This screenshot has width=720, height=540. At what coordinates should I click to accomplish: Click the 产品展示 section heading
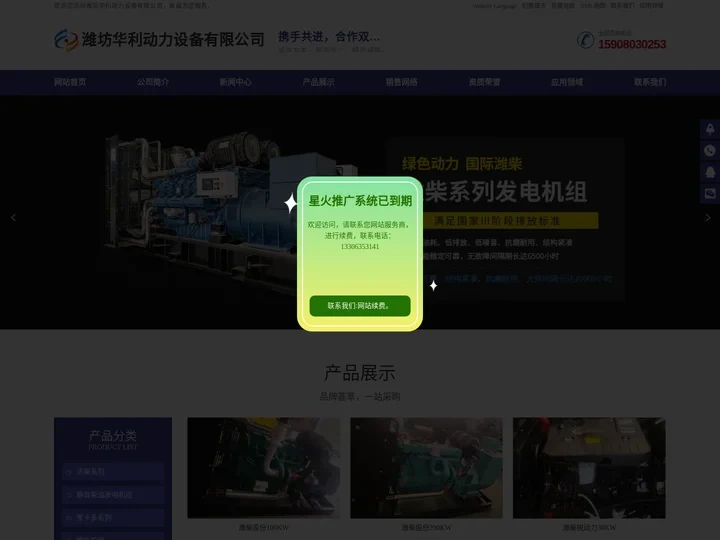[x=360, y=373]
